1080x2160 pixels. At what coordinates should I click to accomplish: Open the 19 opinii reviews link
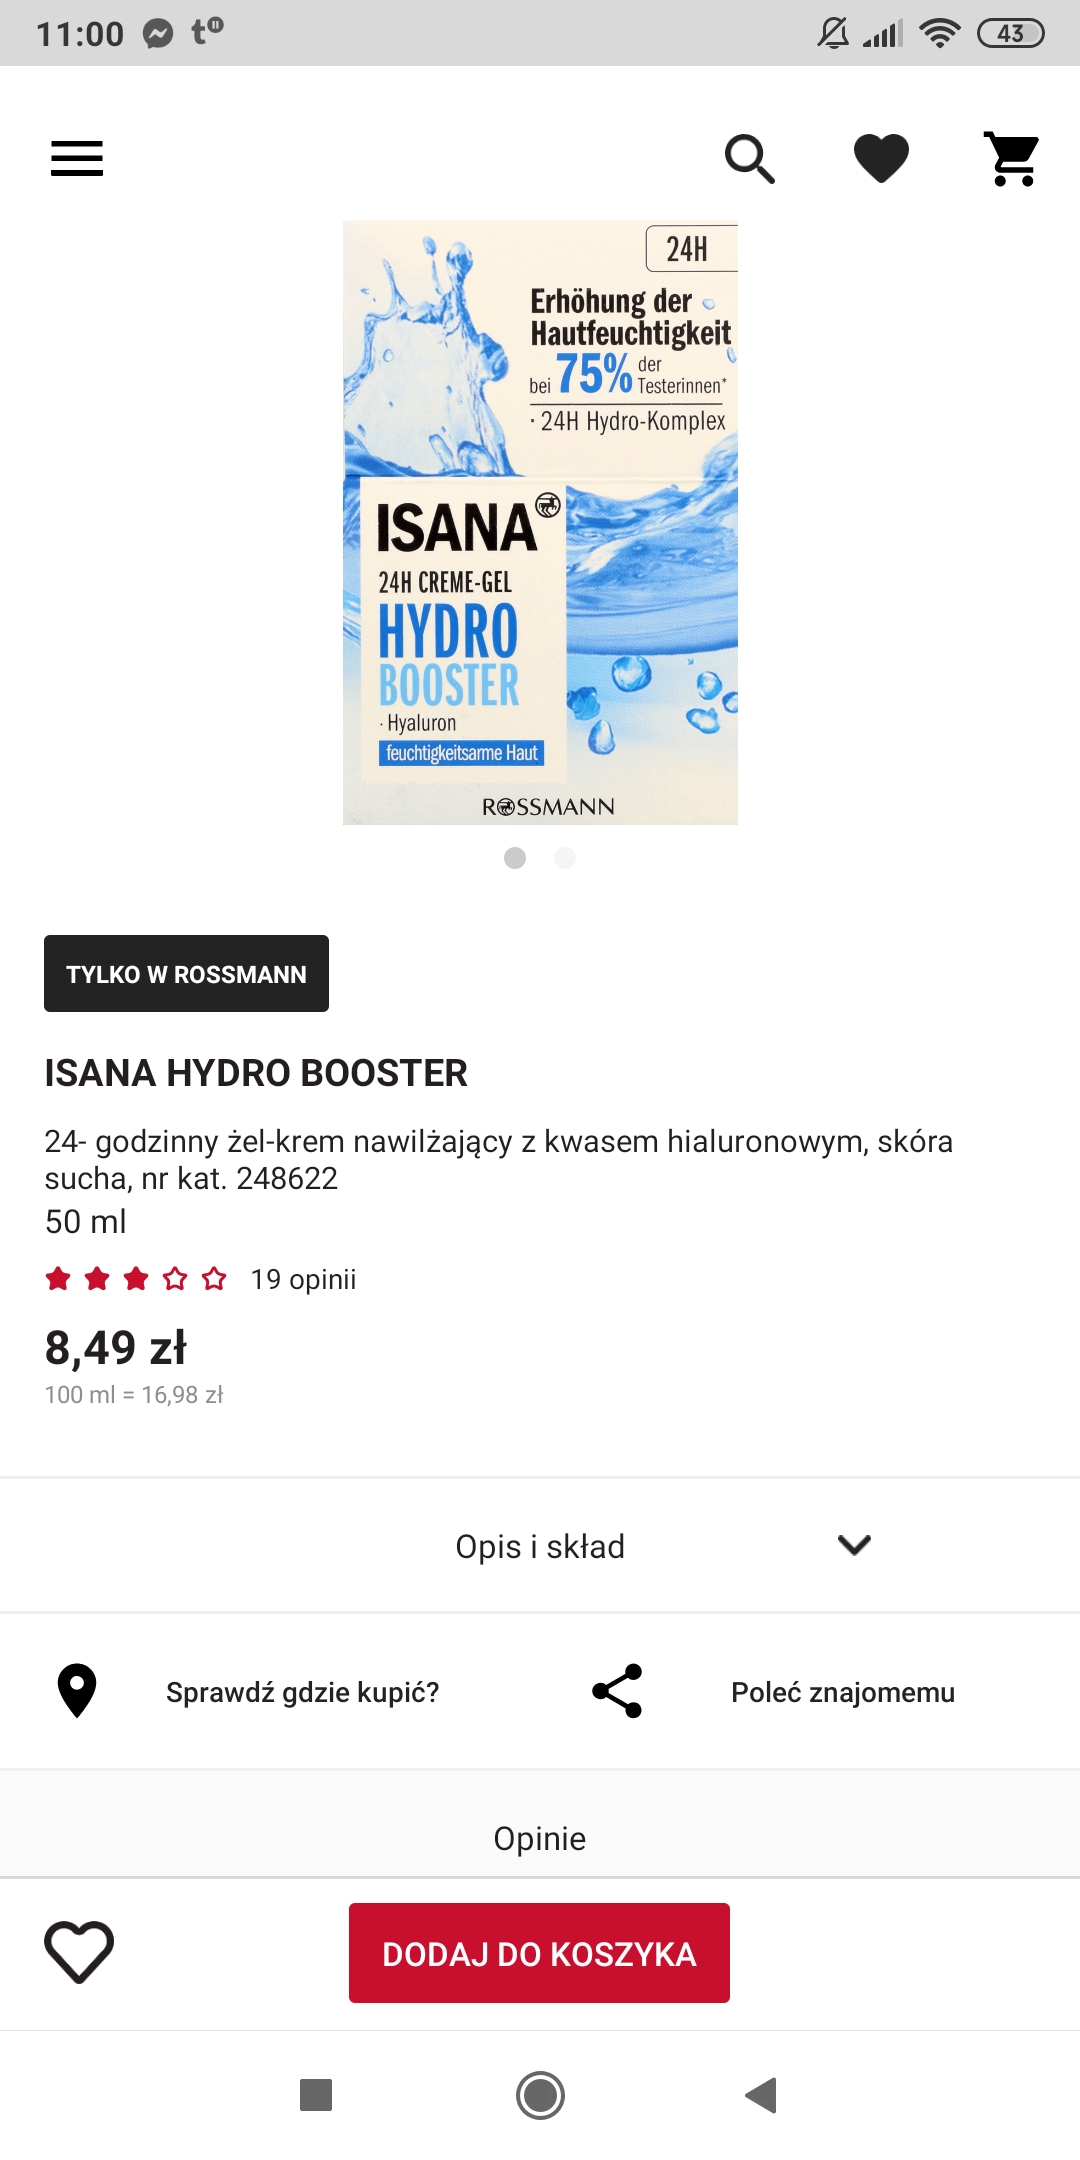[x=303, y=1279]
